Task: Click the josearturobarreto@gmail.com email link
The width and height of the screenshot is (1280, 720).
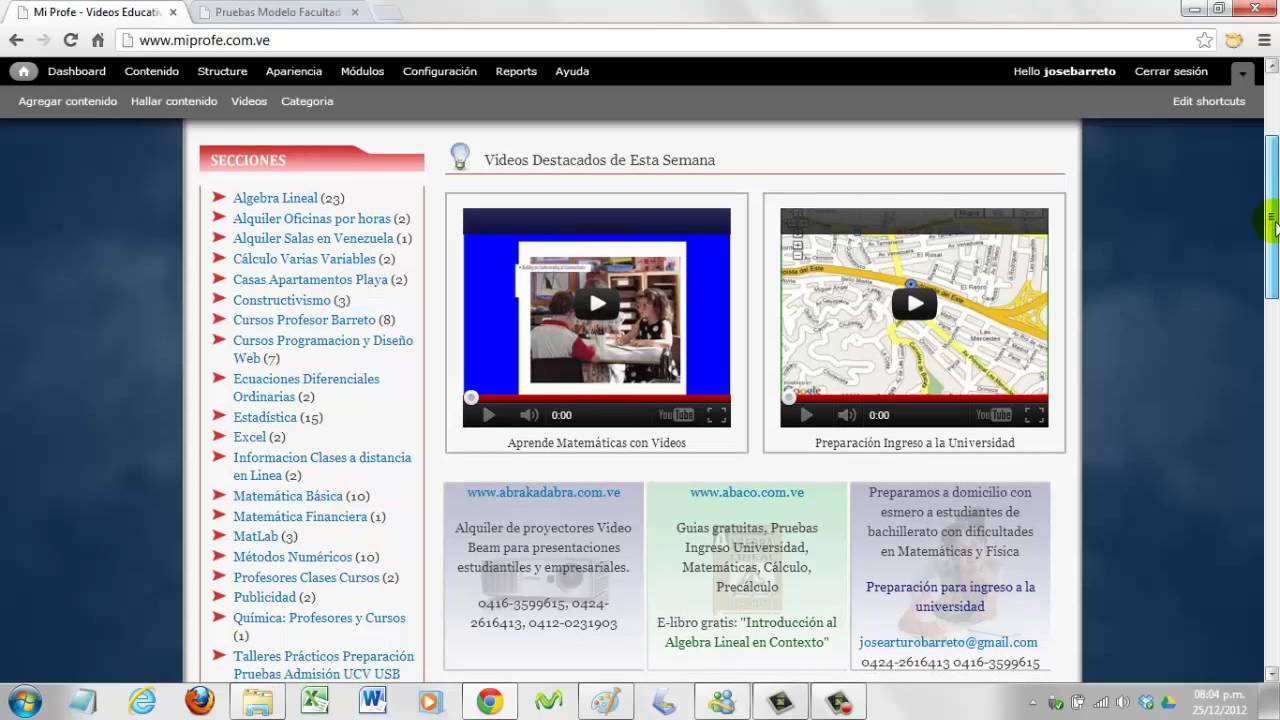Action: pos(948,642)
